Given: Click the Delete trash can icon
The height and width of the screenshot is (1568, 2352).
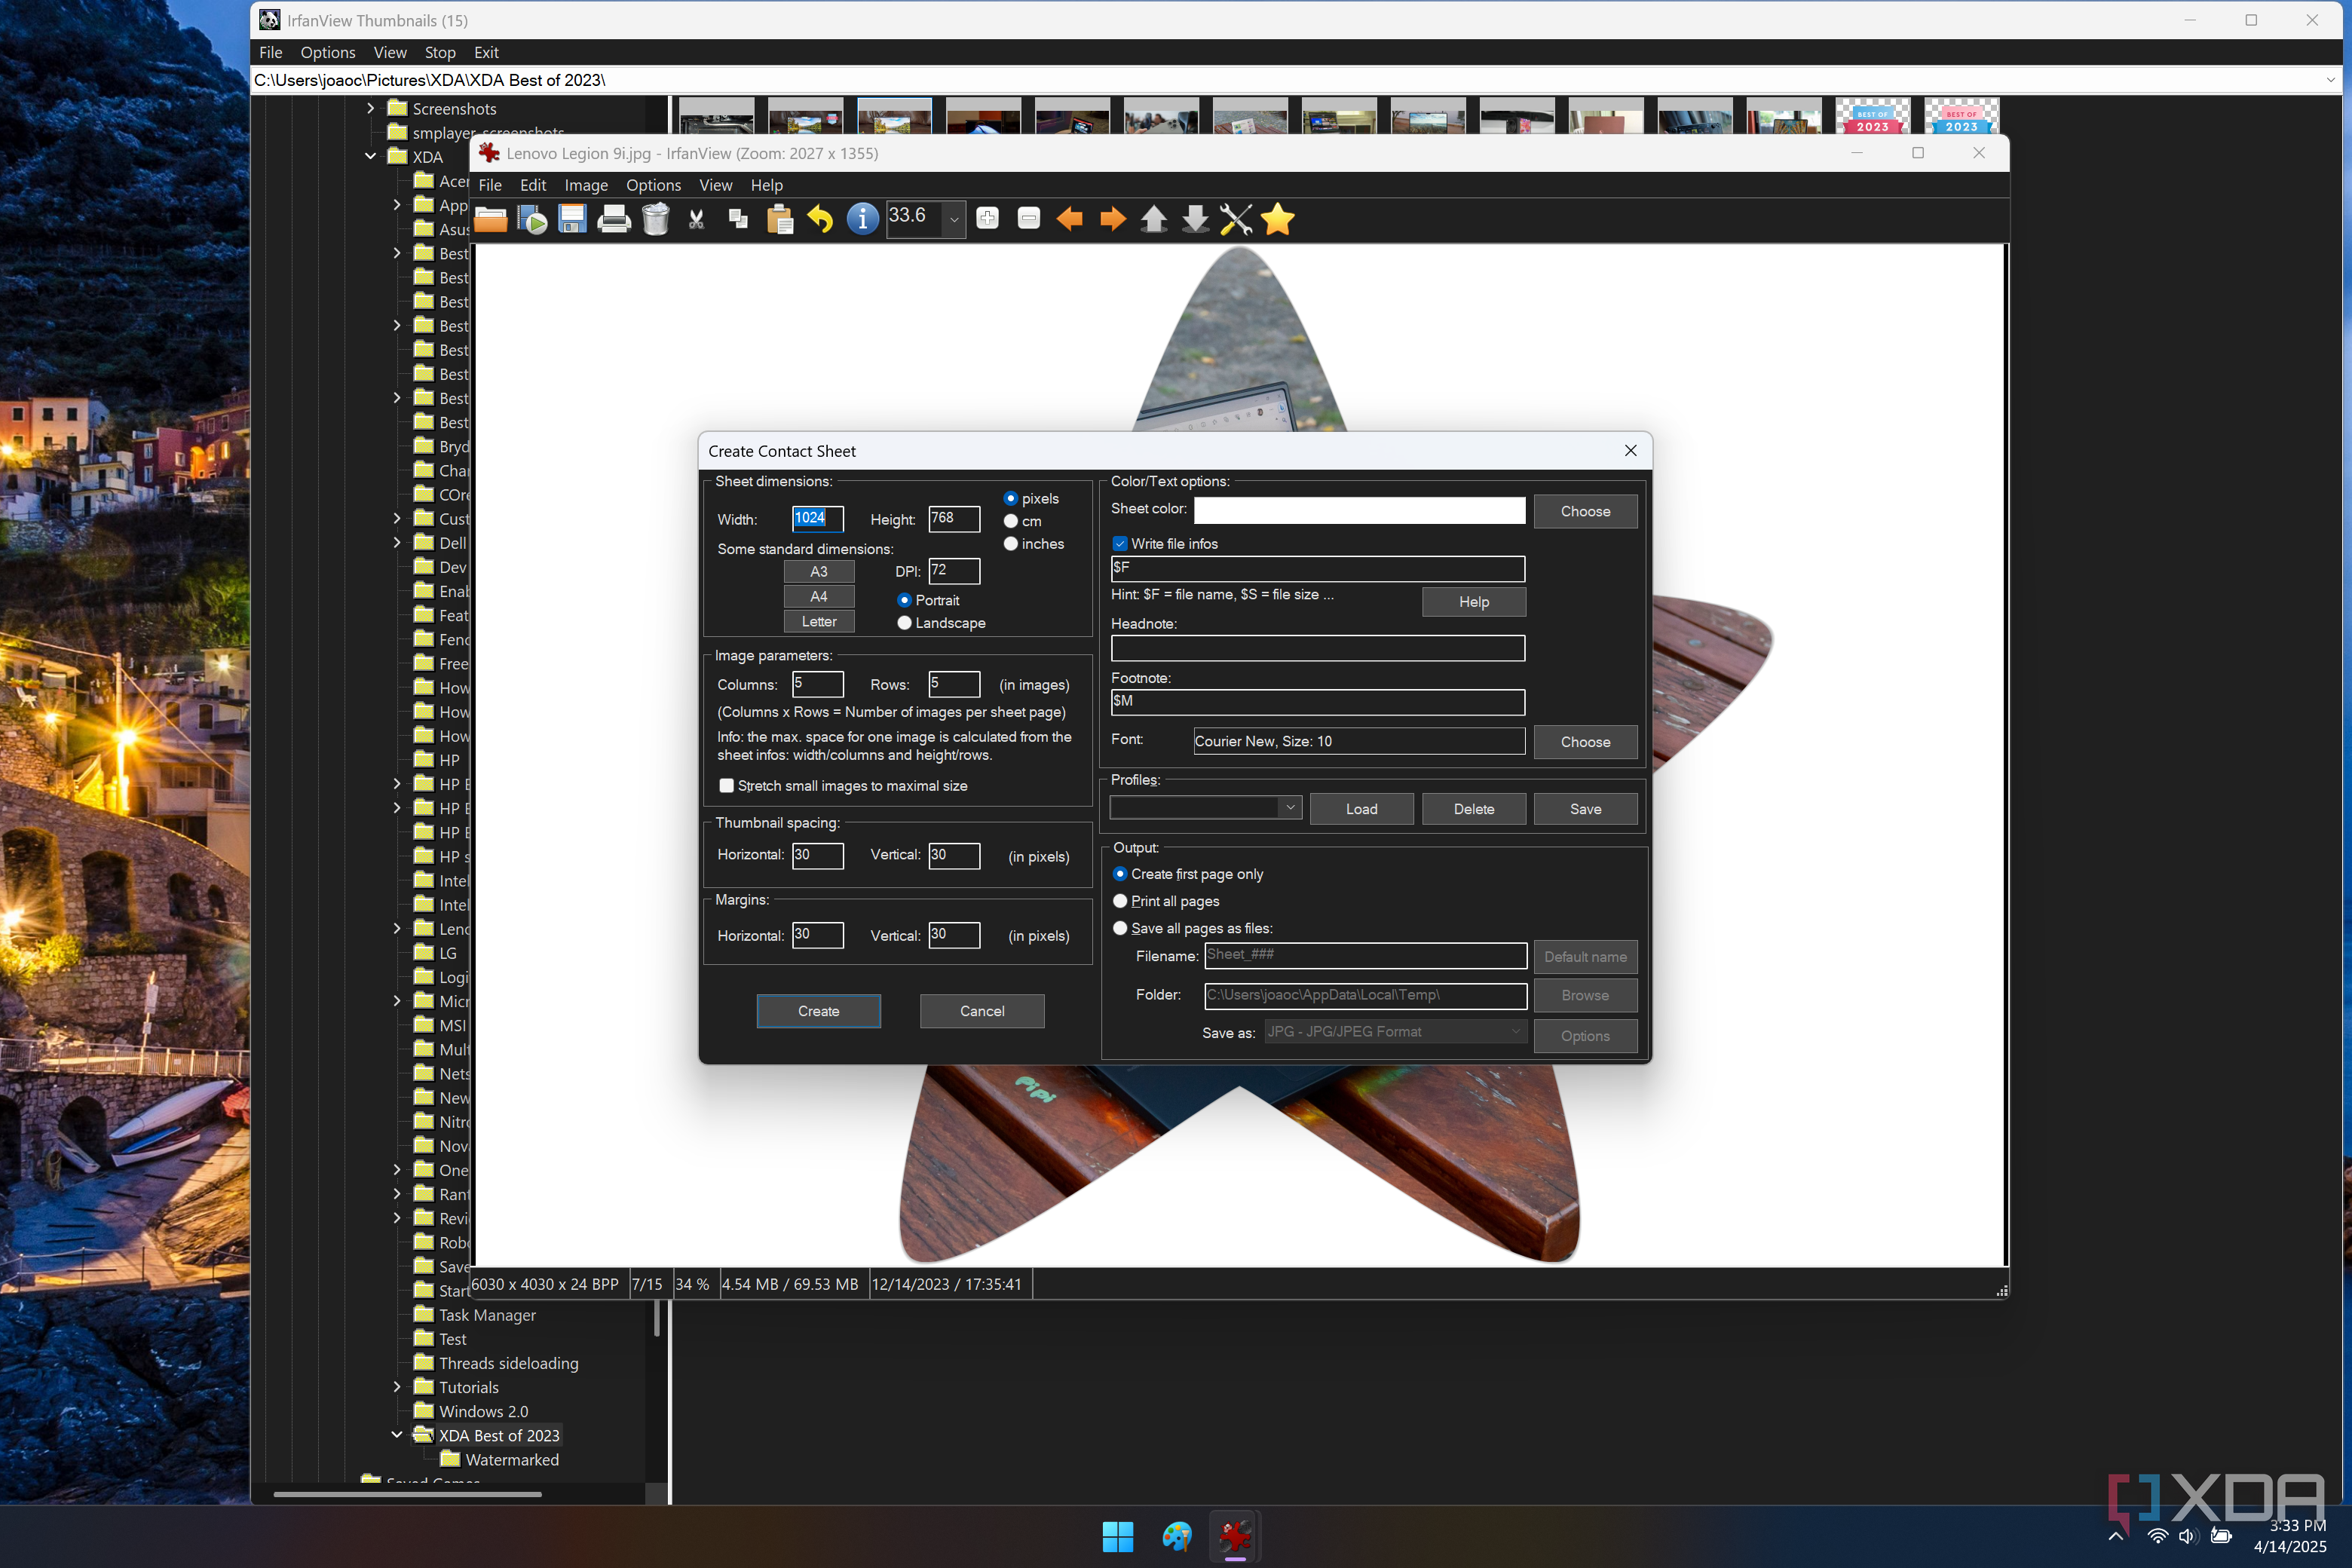Looking at the screenshot, I should [655, 219].
